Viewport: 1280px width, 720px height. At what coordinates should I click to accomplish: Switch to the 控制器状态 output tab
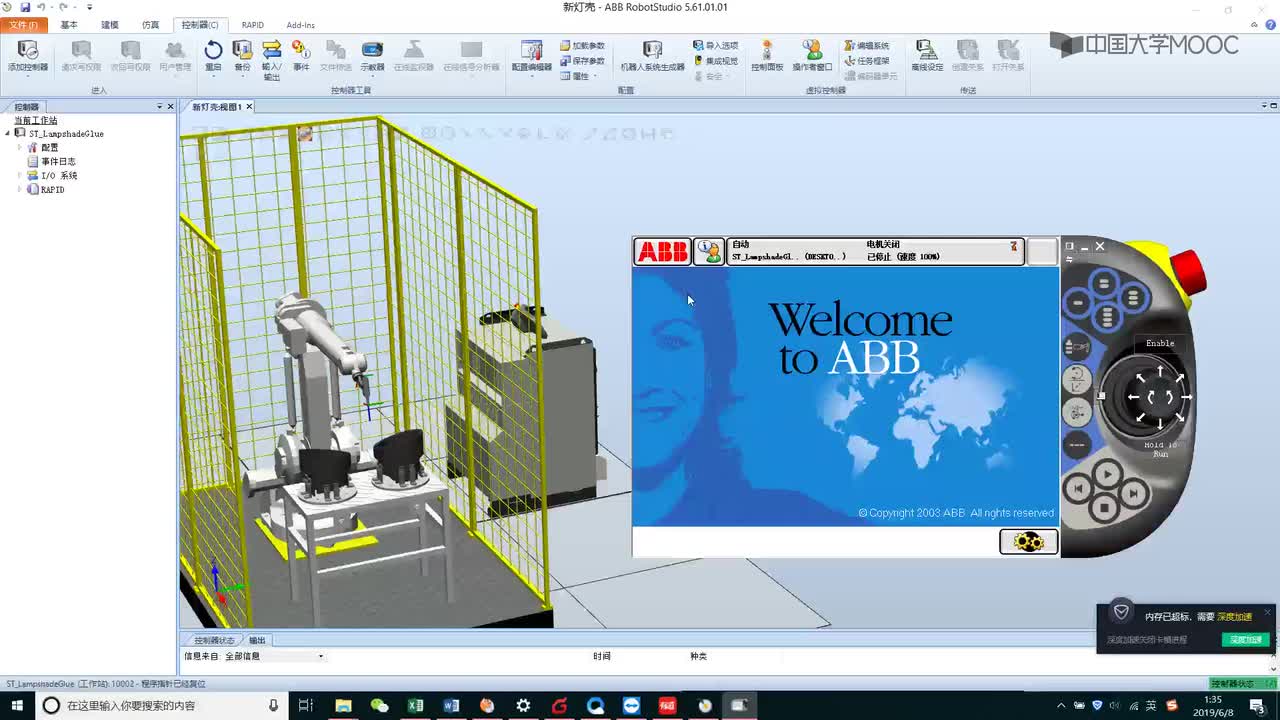[x=214, y=640]
